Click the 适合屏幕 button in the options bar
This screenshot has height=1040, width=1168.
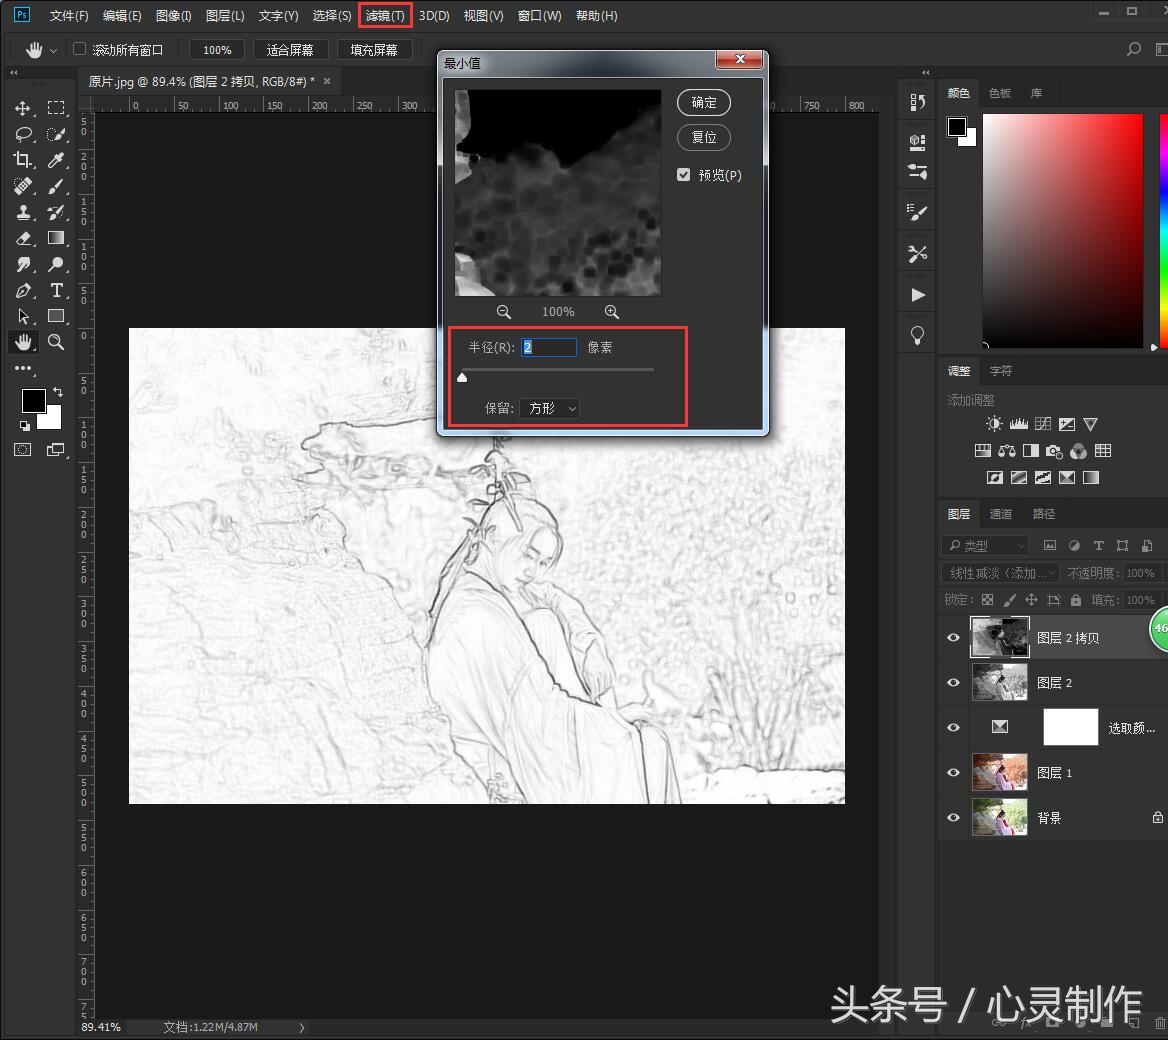pos(290,48)
